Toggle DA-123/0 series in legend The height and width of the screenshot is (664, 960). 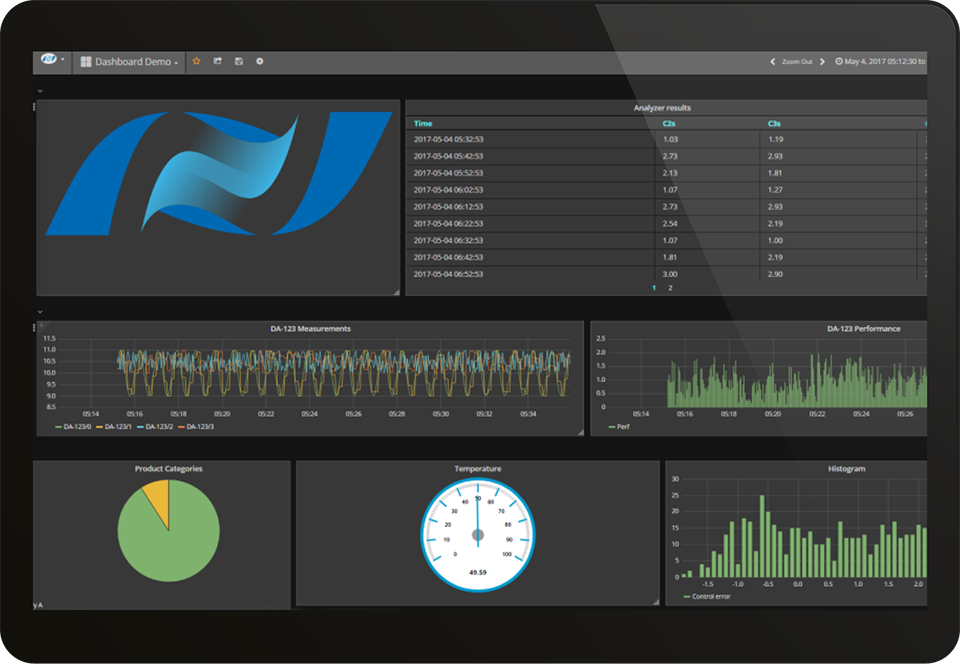(73, 427)
